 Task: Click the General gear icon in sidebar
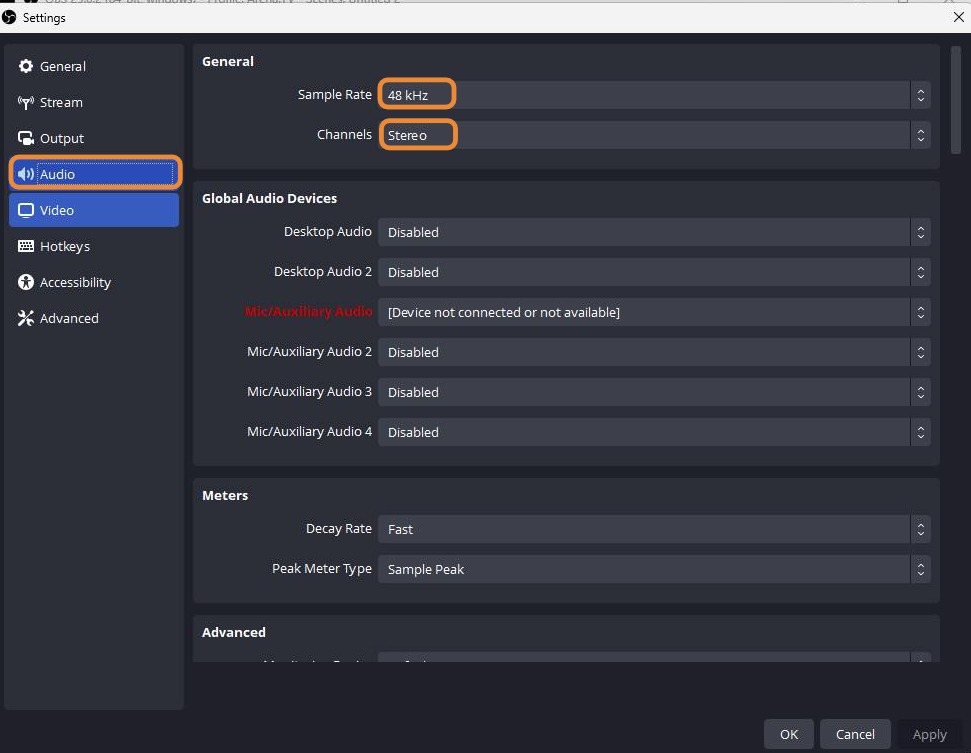(25, 66)
